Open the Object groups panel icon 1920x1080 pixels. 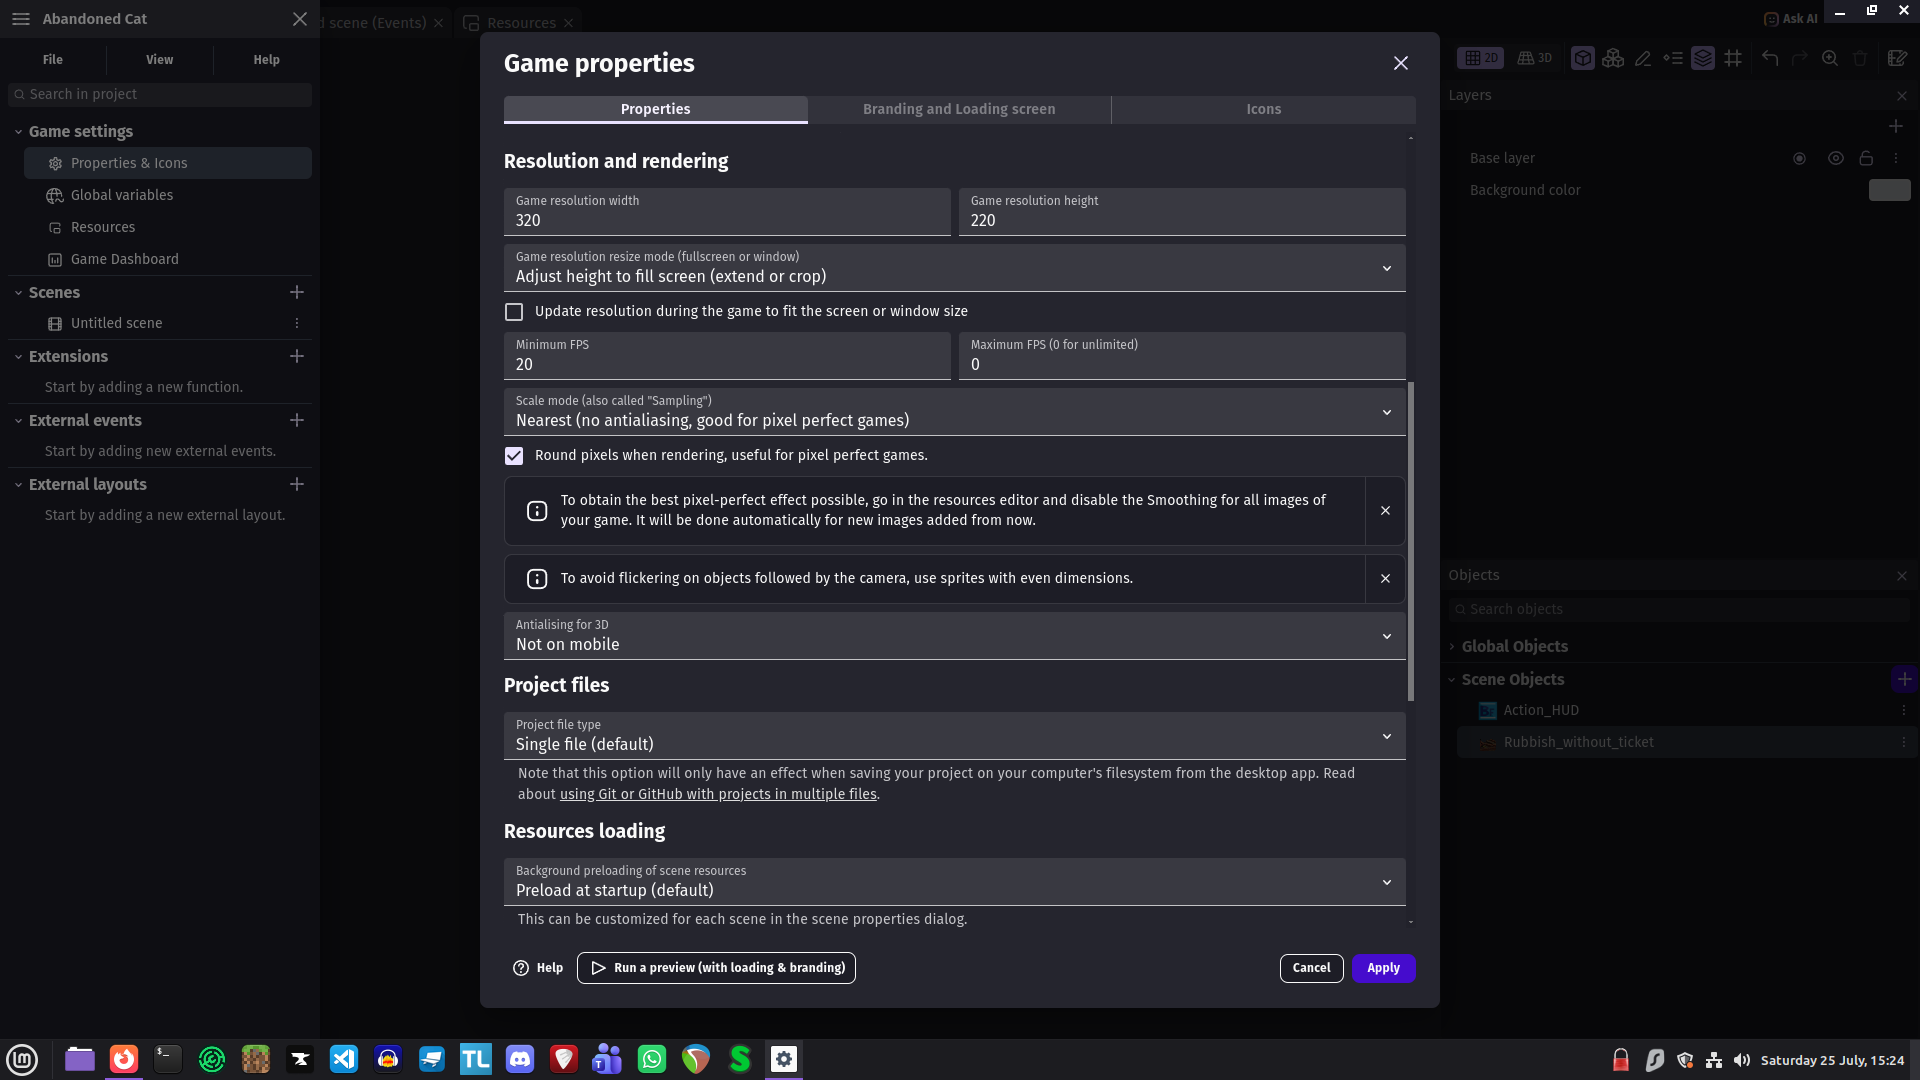coord(1613,58)
